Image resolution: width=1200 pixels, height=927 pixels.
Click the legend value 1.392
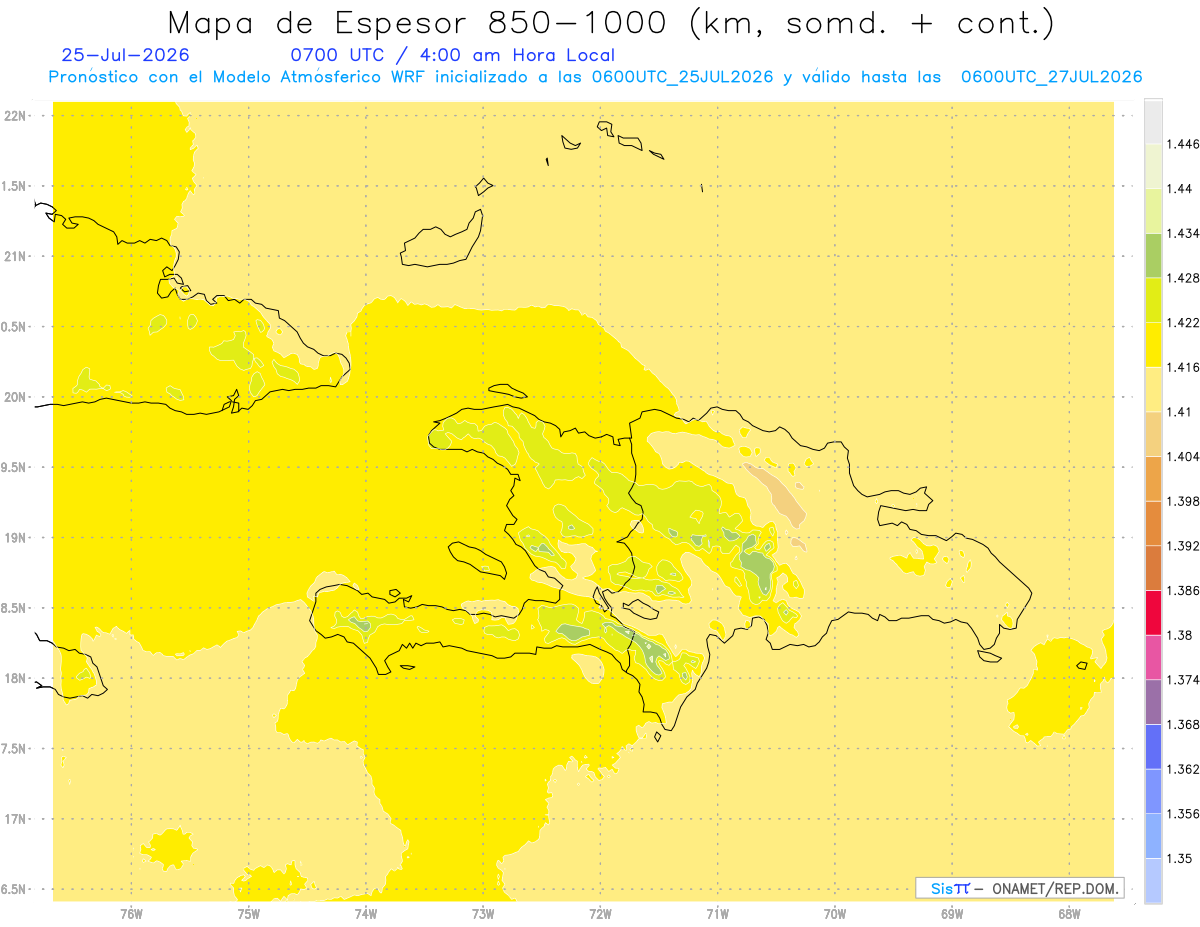(1183, 546)
